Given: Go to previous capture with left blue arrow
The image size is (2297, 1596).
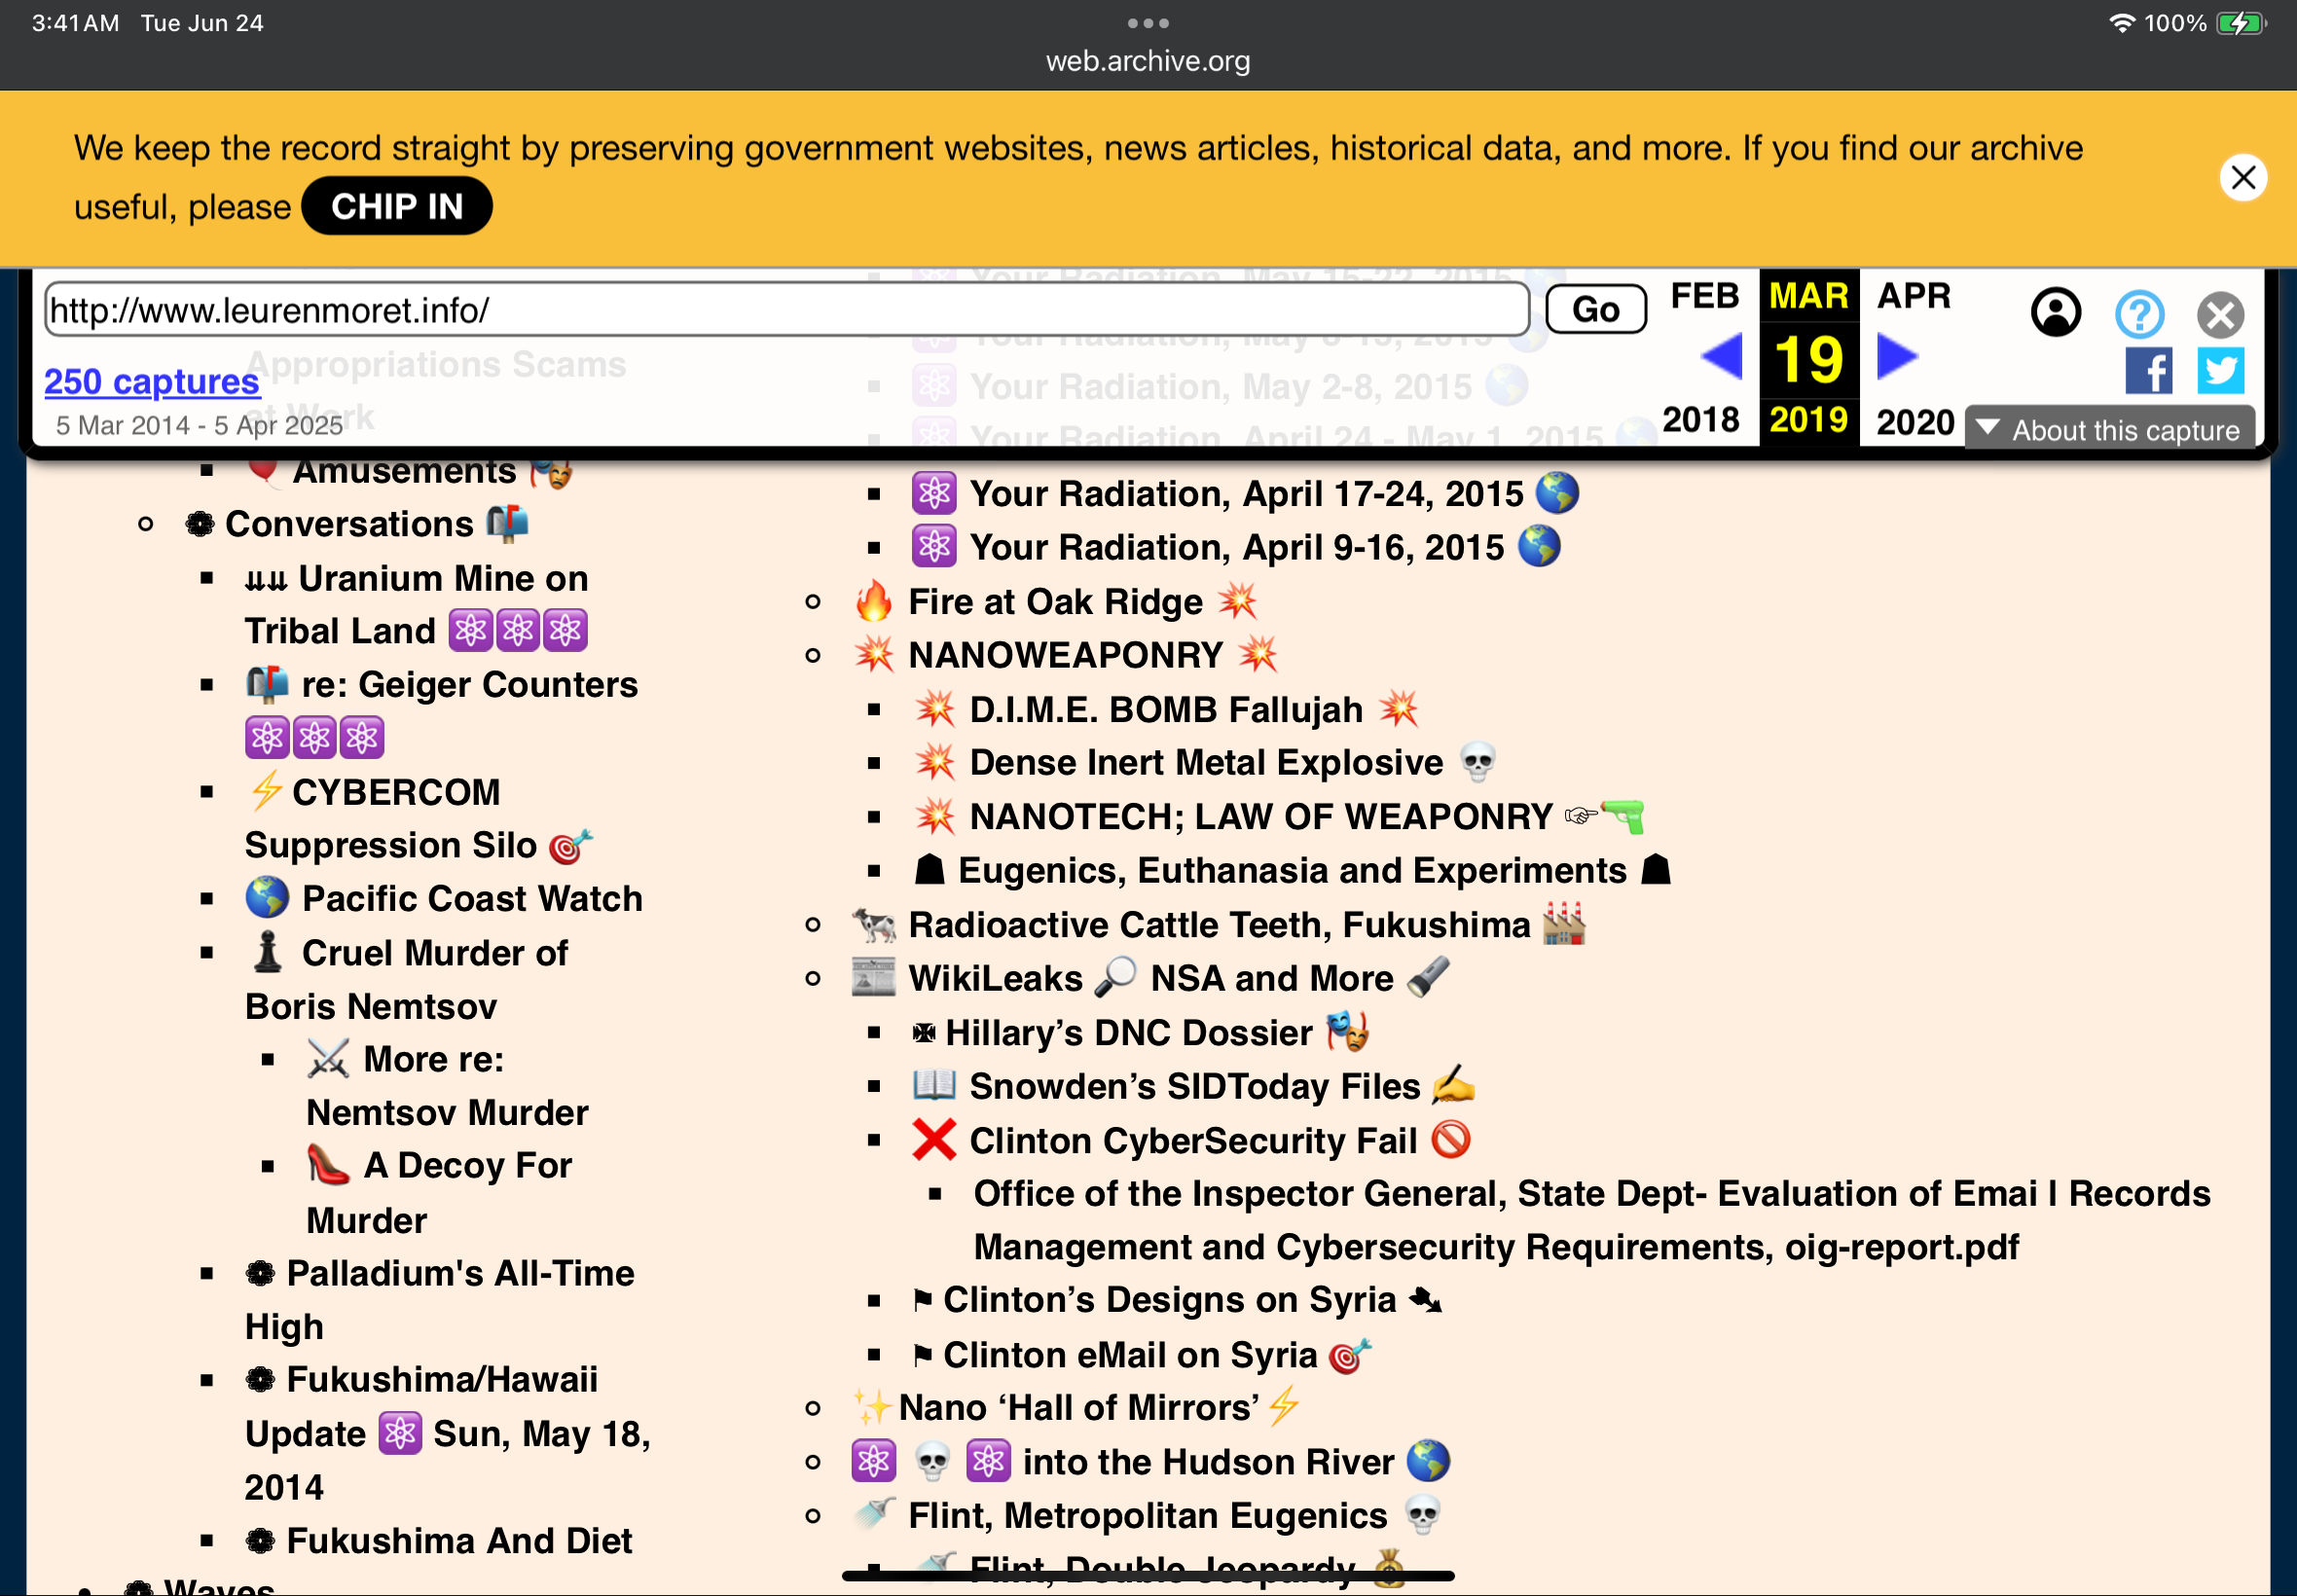Looking at the screenshot, I should click(1721, 356).
